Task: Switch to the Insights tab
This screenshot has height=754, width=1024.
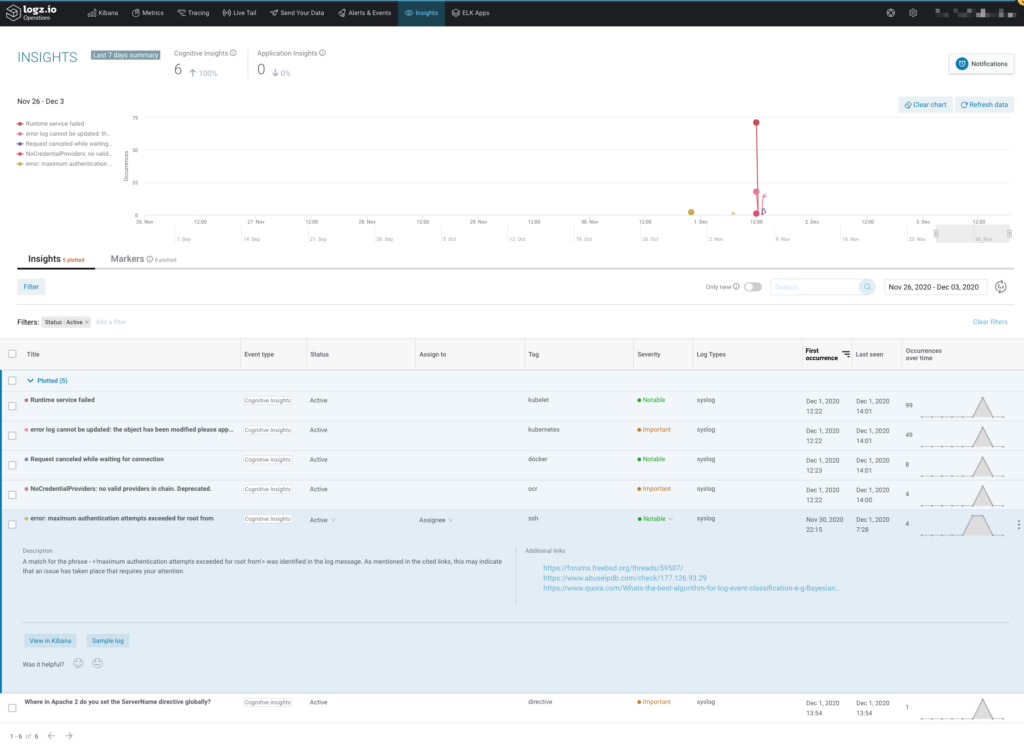Action: pyautogui.click(x=56, y=259)
